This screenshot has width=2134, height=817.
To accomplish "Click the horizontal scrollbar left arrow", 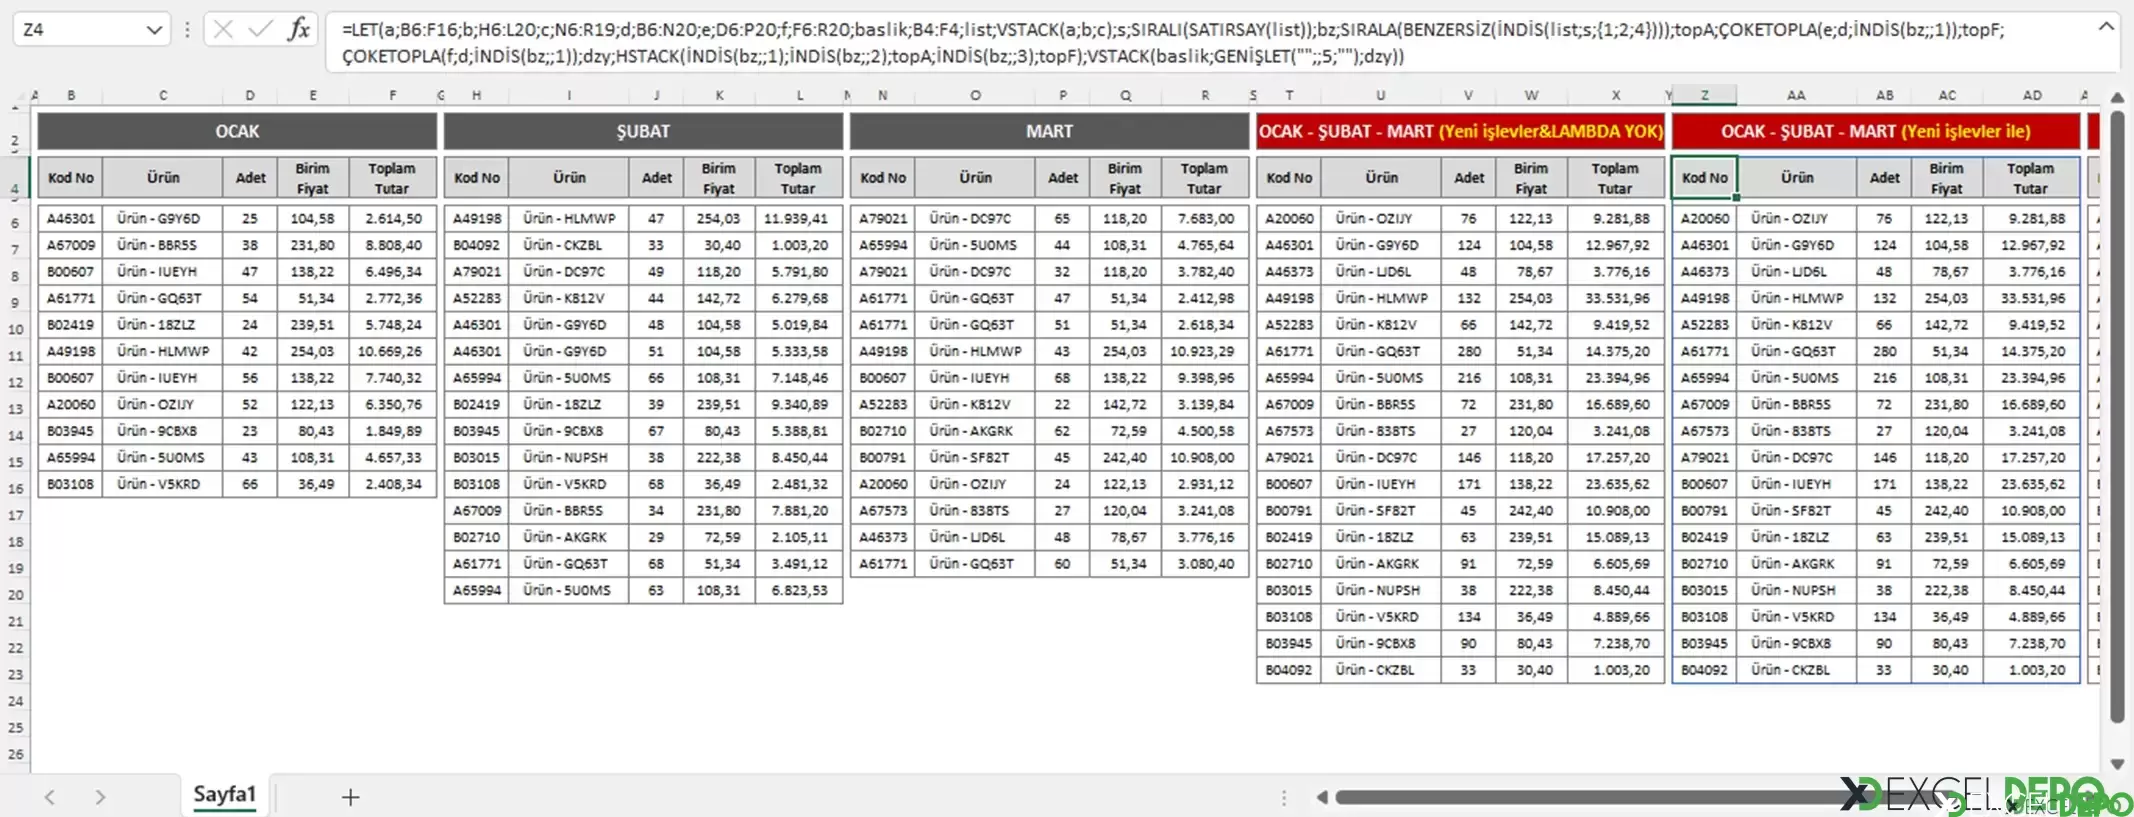I will pos(1322,797).
